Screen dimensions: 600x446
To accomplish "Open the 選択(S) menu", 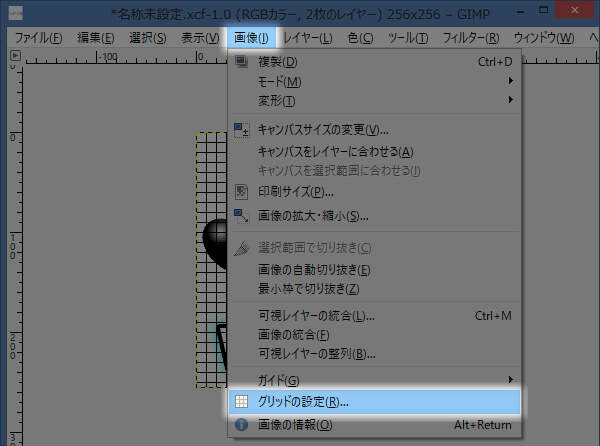I will point(147,38).
